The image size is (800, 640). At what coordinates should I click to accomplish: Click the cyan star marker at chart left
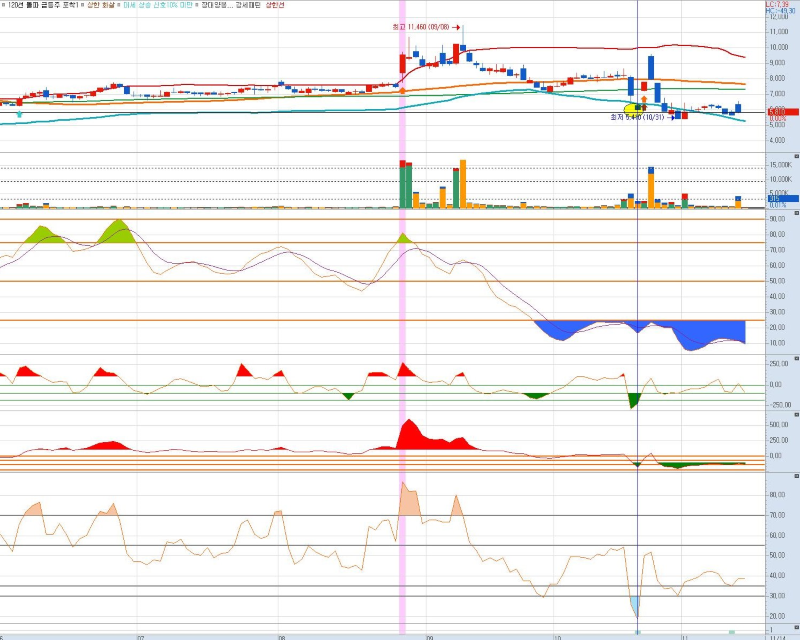point(19,114)
